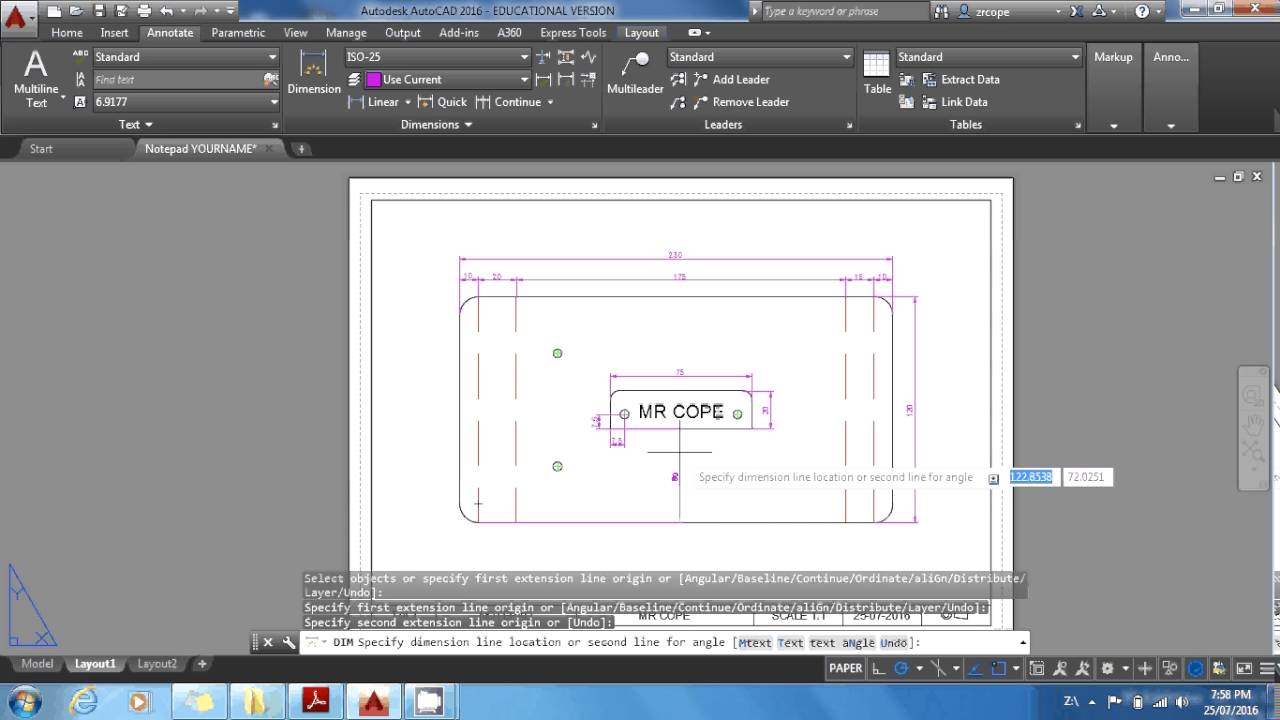
Task: Expand the Text panel title
Action: click(136, 125)
